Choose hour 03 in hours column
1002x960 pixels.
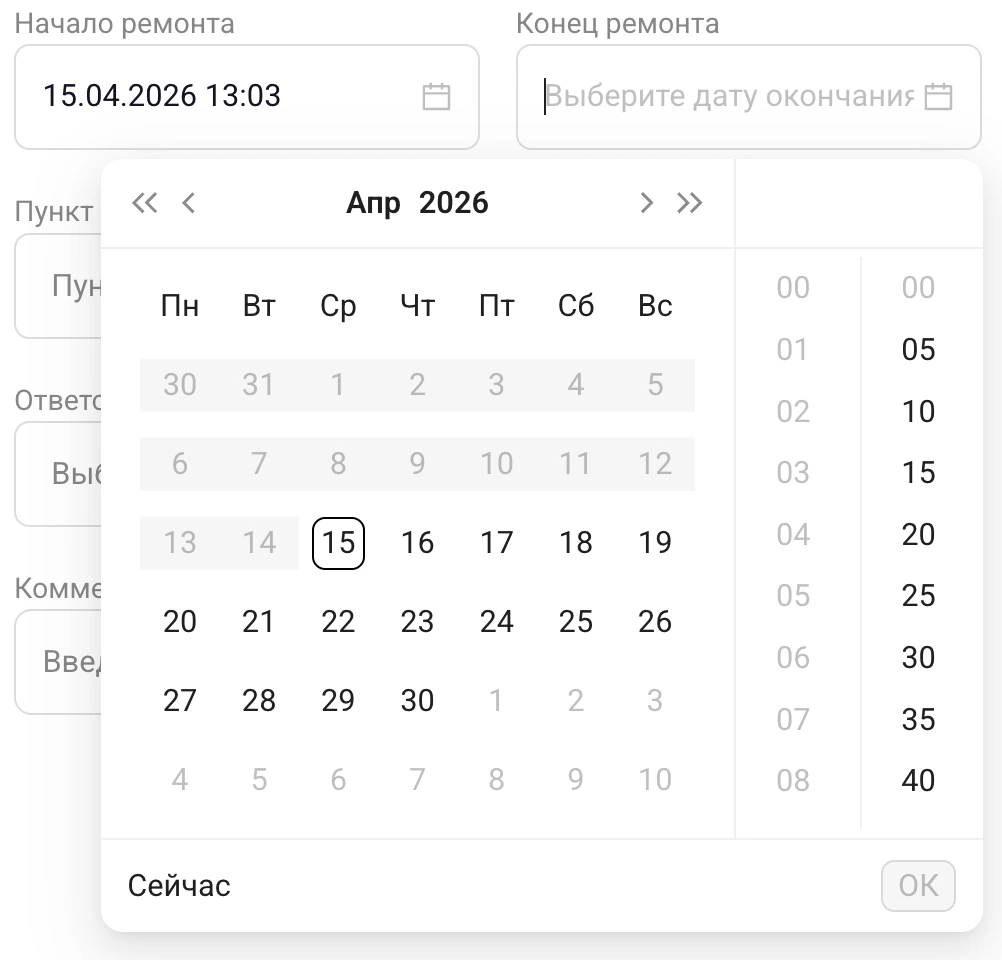(791, 473)
